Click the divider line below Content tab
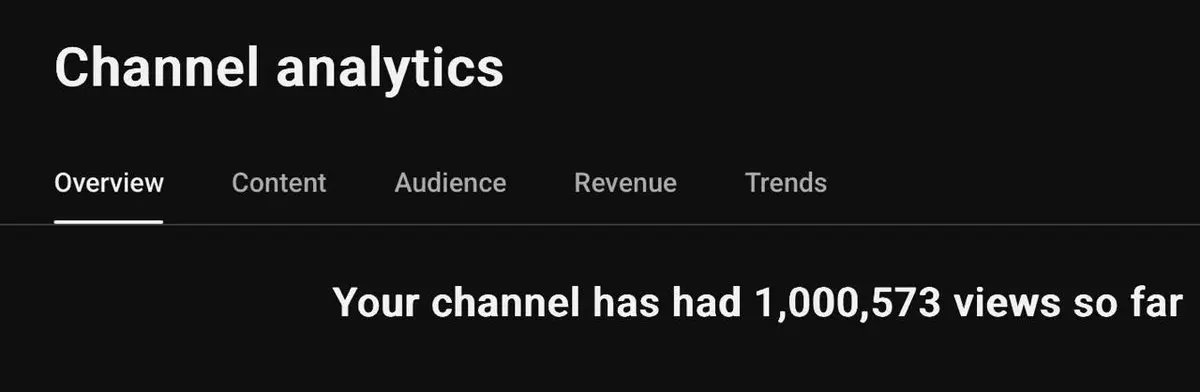Image resolution: width=1200 pixels, height=392 pixels. 279,225
